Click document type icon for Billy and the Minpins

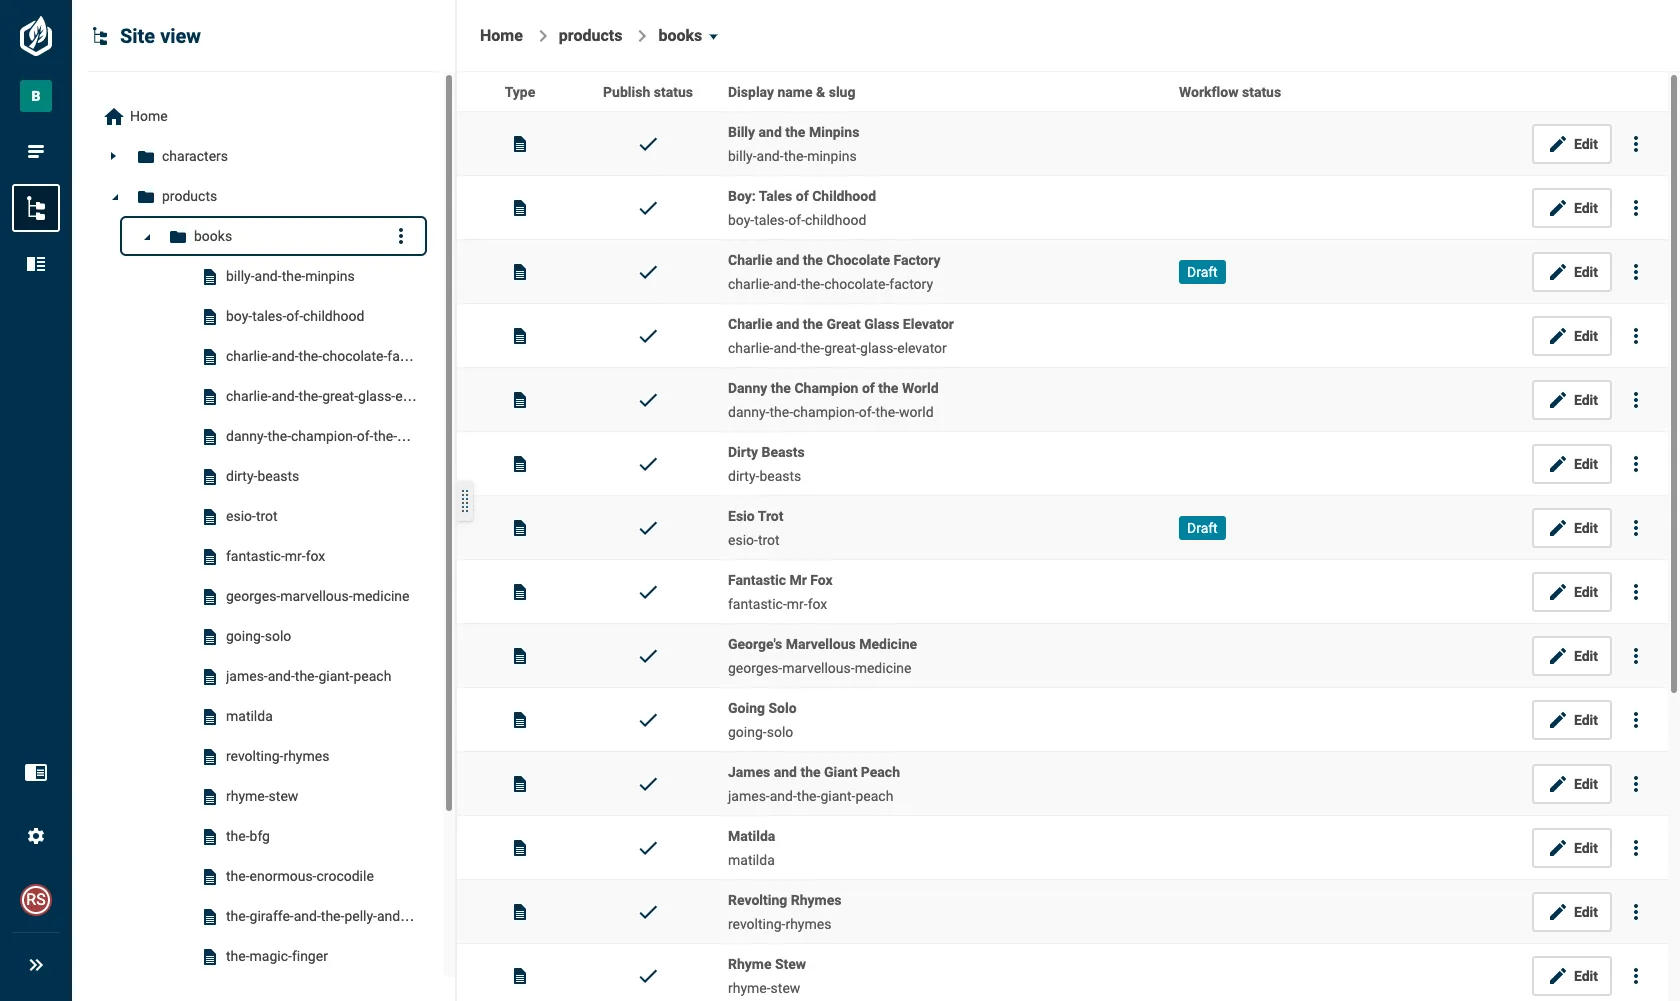click(520, 144)
